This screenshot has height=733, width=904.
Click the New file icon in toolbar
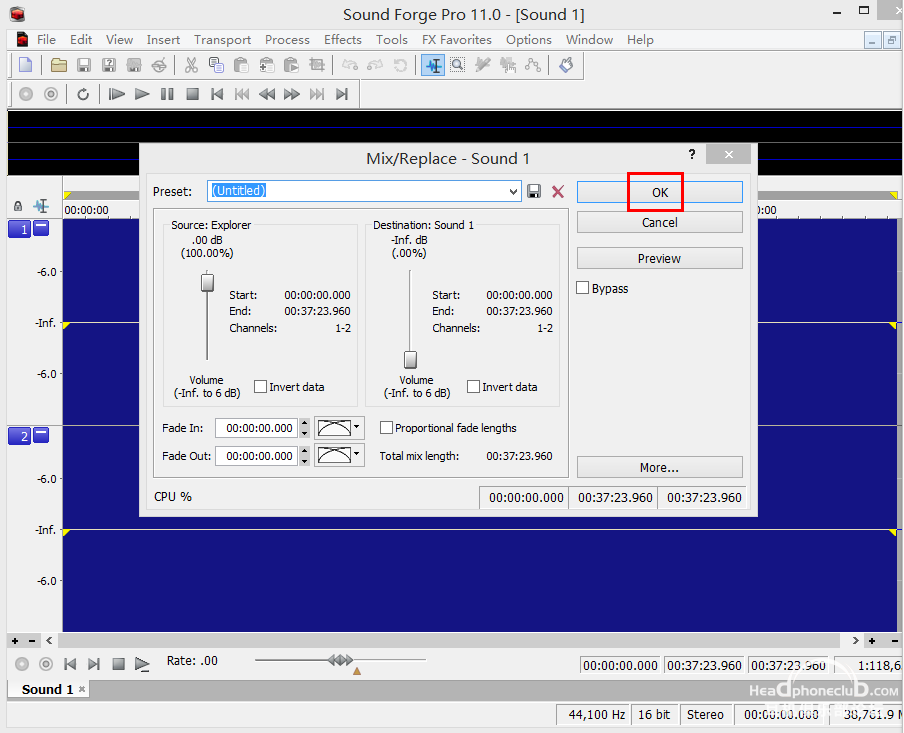[x=25, y=65]
